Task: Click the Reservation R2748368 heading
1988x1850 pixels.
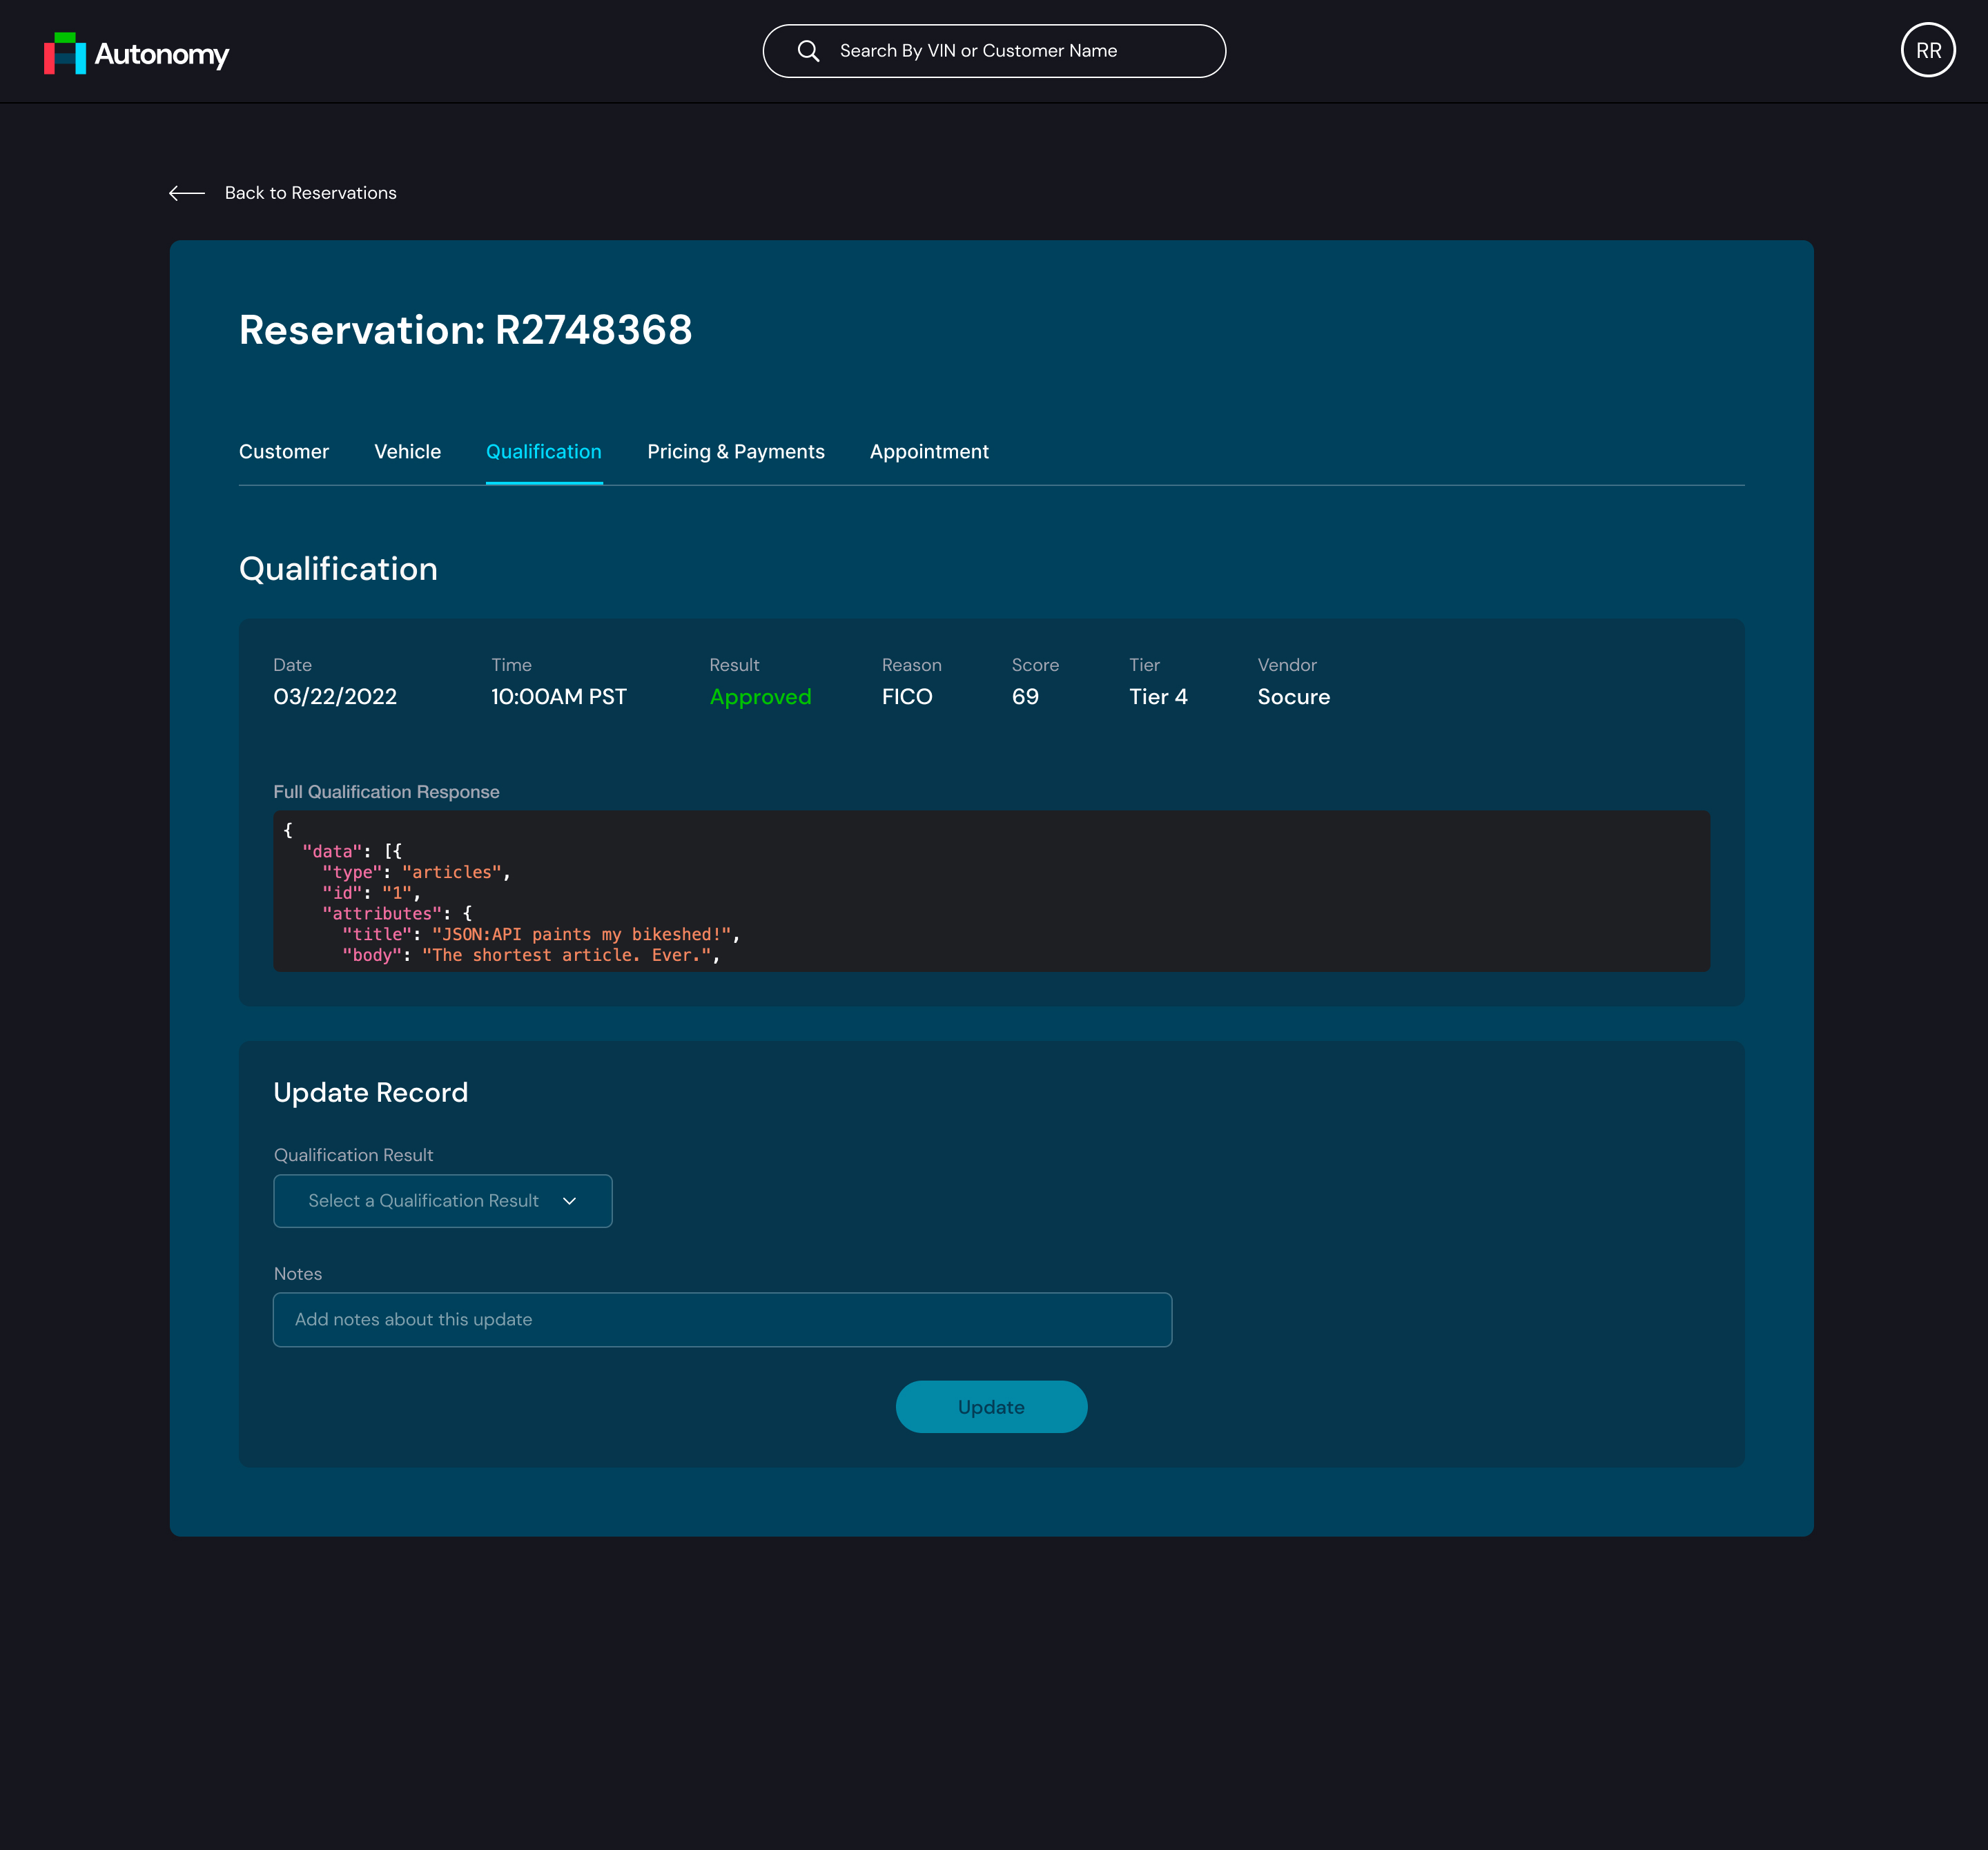Action: pyautogui.click(x=465, y=330)
